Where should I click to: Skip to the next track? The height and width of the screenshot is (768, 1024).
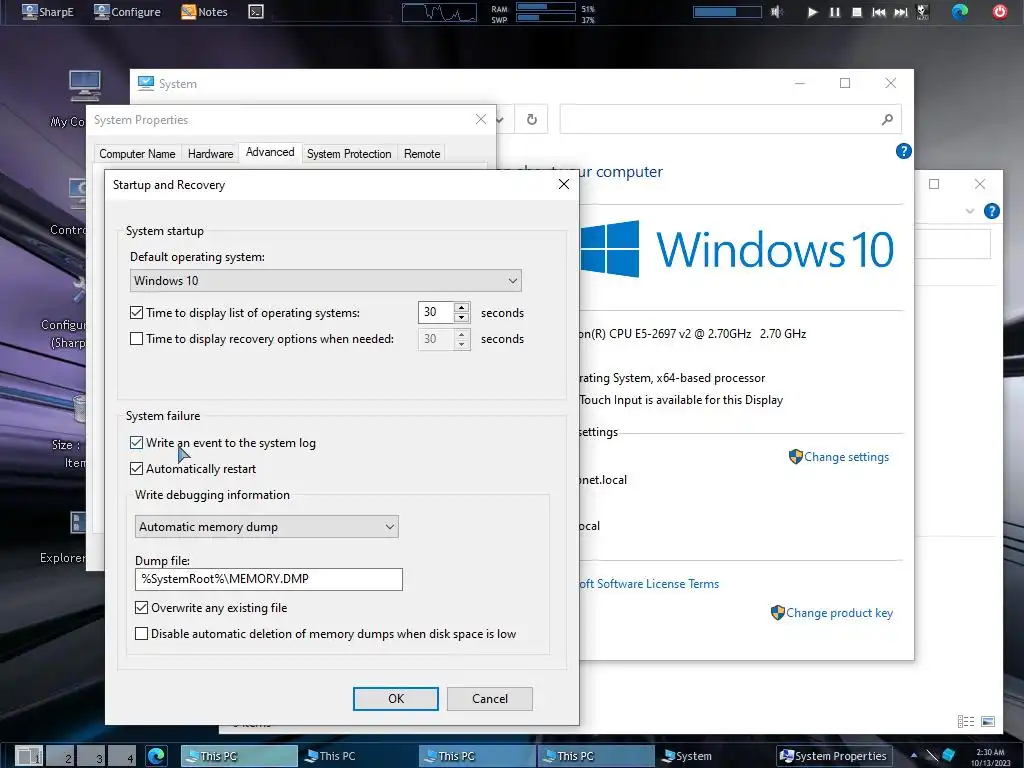[x=901, y=12]
